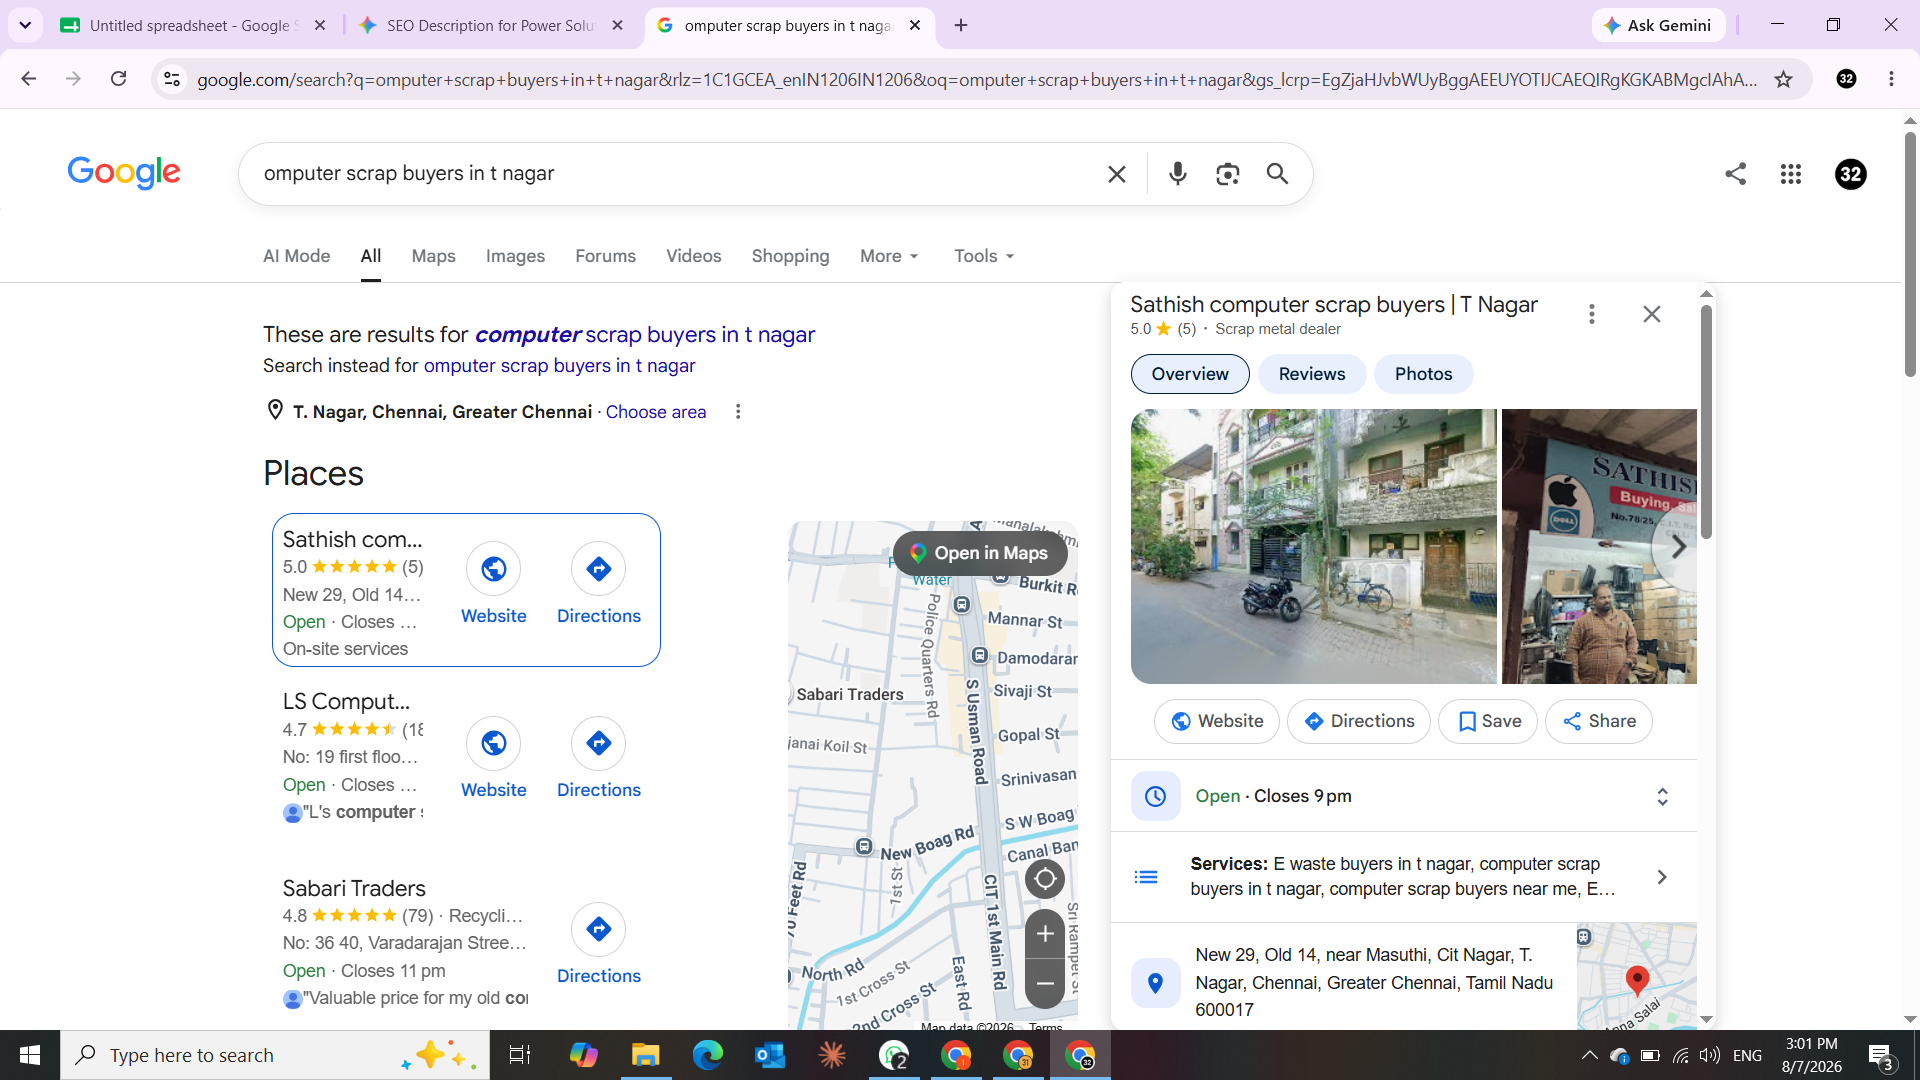Click the small location map thumbnail
The image size is (1920, 1080).
point(1636,976)
